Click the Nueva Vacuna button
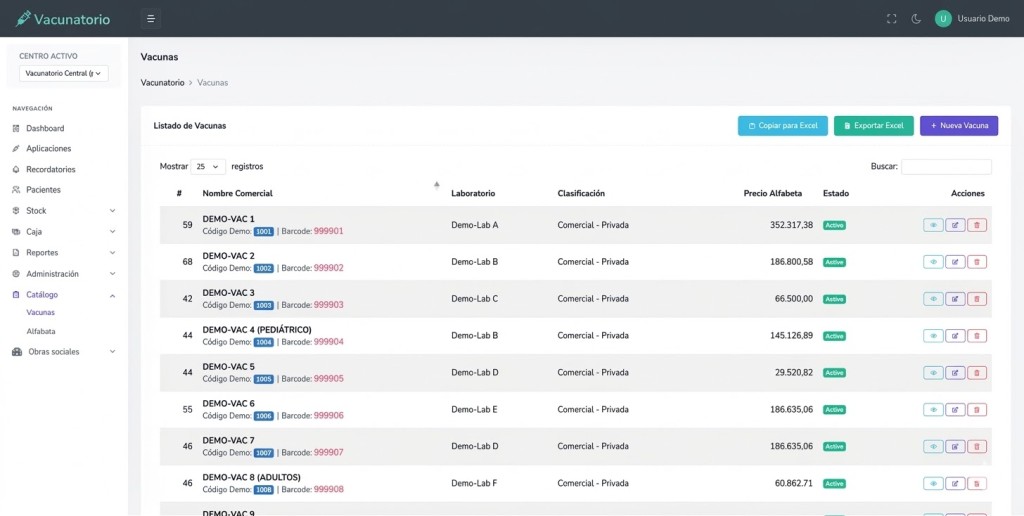The image size is (1024, 516). pyautogui.click(x=958, y=126)
